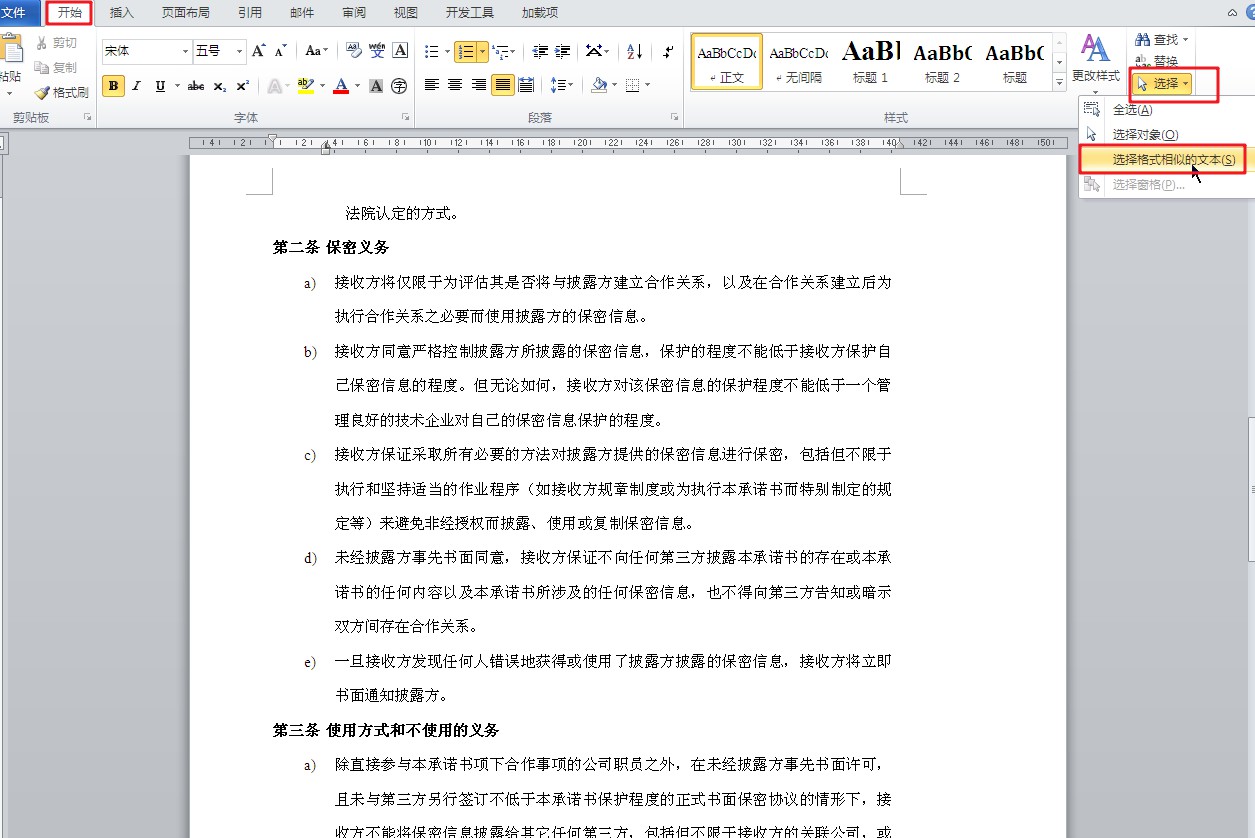Screen dimensions: 1255x838
Task: Click the Clear Formatting icon
Action: (354, 50)
